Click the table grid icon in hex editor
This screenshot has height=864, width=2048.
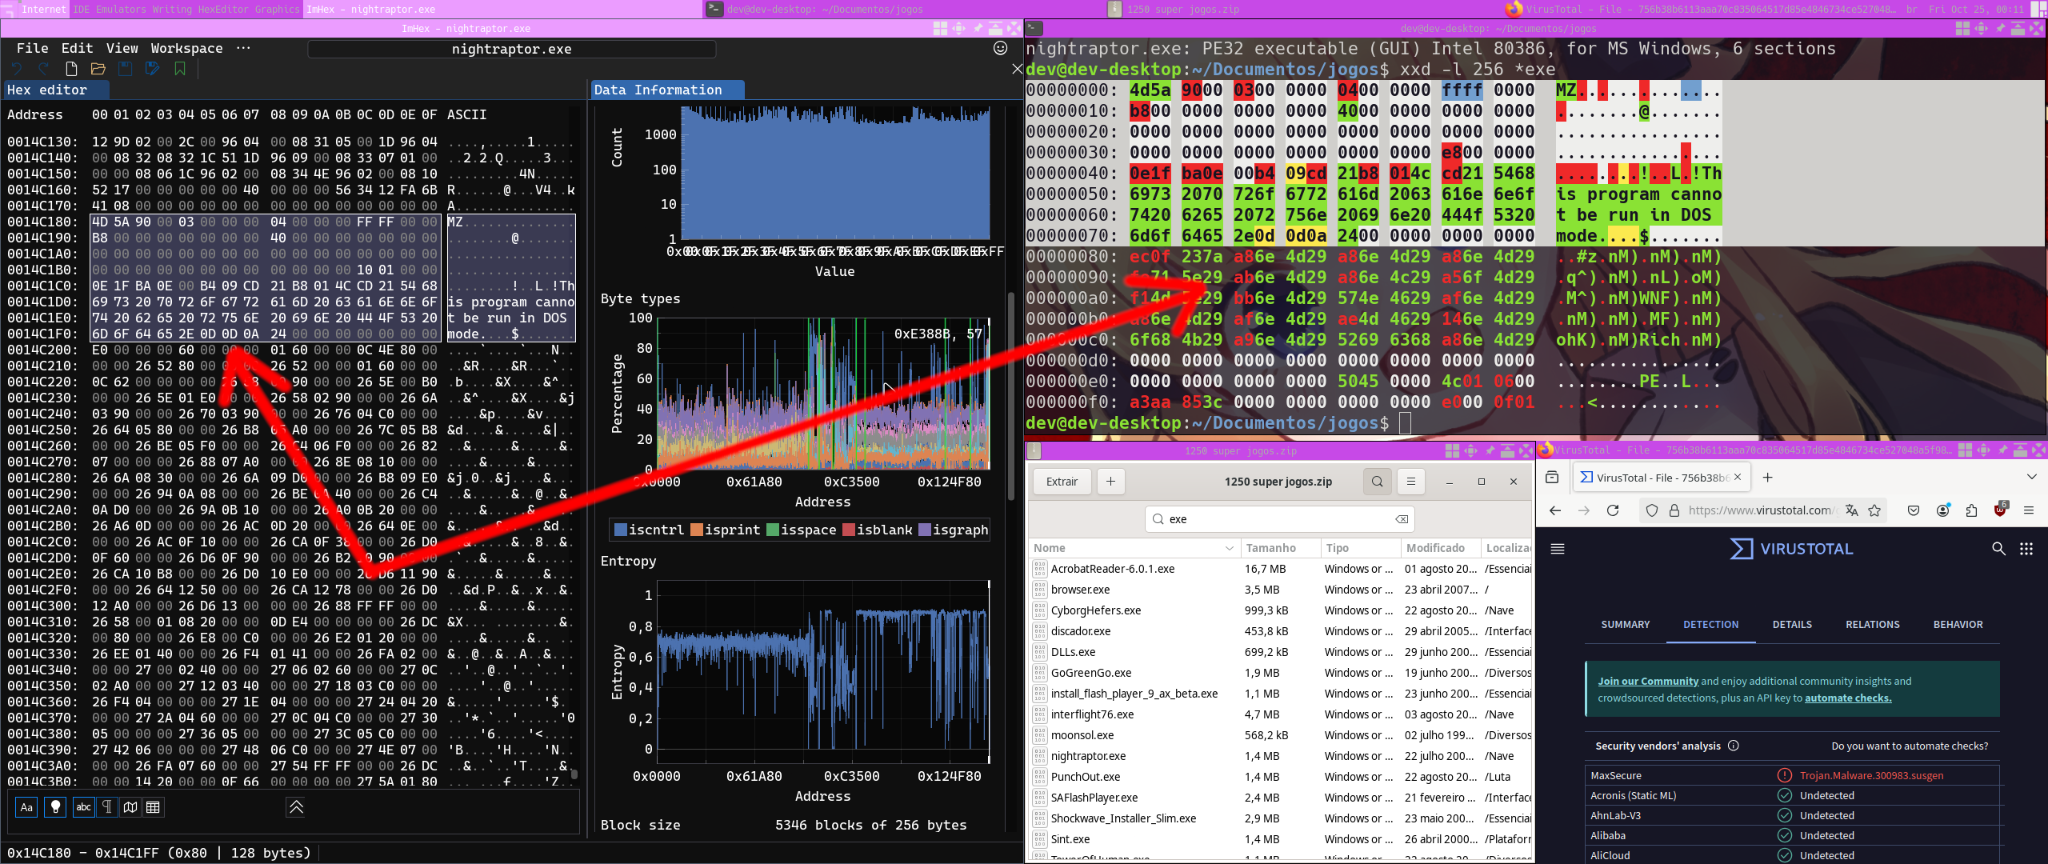[153, 807]
